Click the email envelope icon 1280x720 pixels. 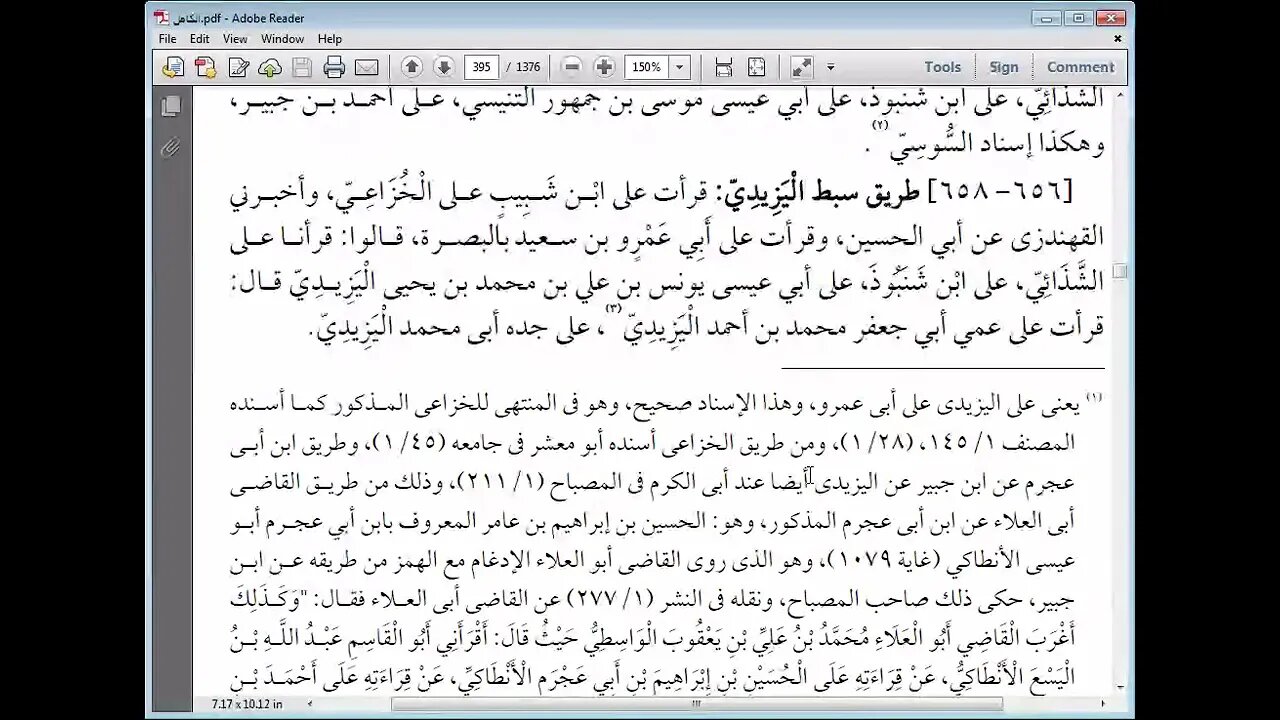pyautogui.click(x=366, y=67)
